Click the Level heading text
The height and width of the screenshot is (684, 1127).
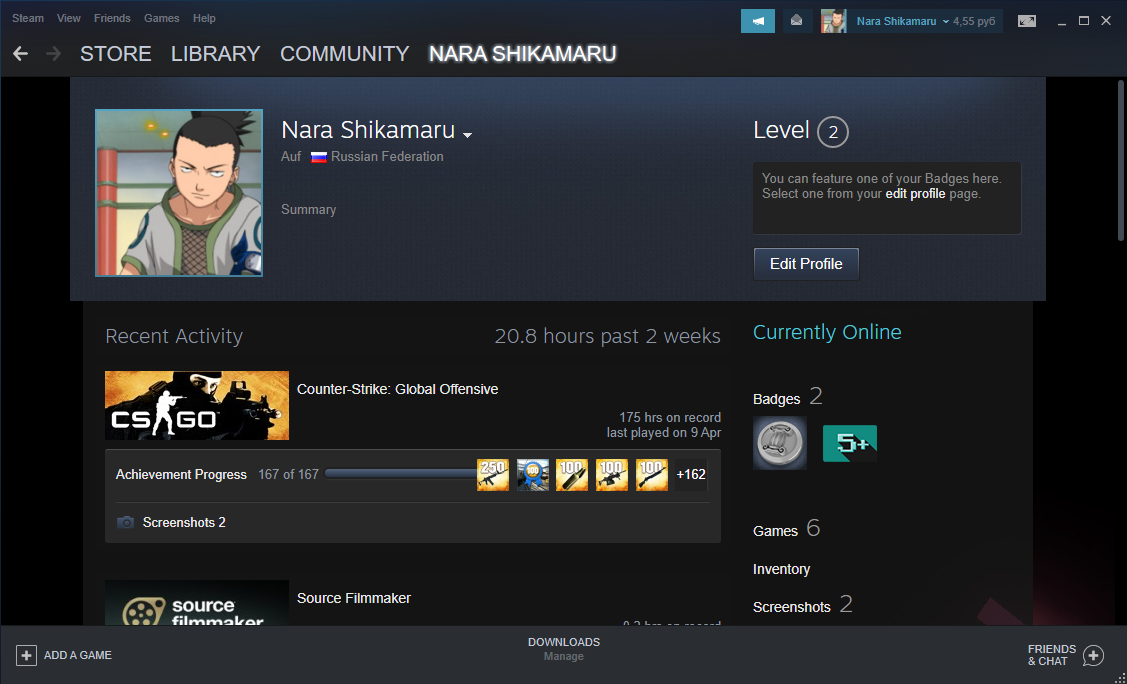click(x=781, y=130)
